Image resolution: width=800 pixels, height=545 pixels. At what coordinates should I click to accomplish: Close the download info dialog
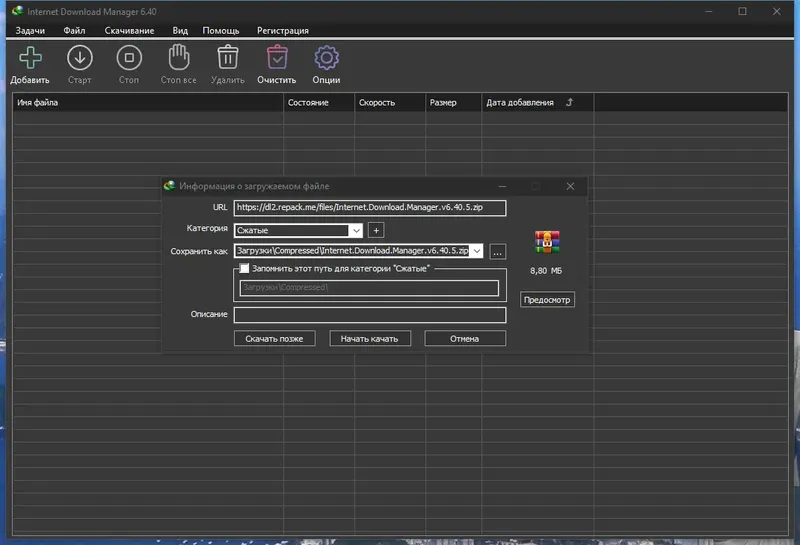[570, 186]
